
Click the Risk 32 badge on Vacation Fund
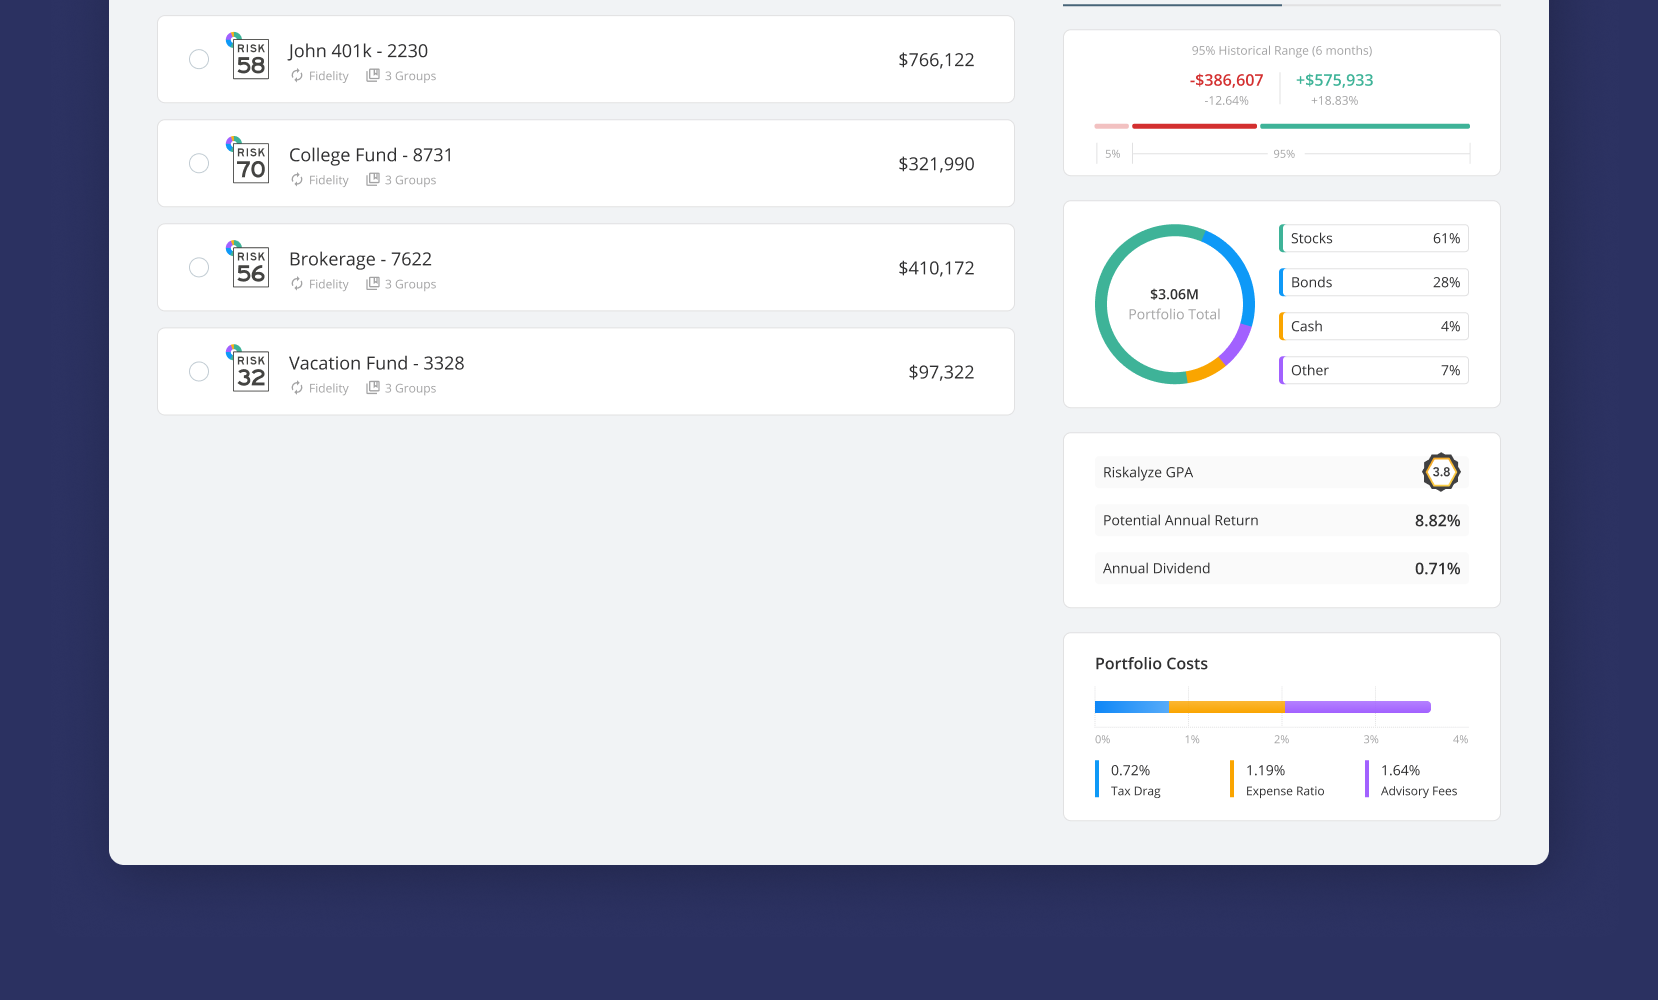pyautogui.click(x=249, y=371)
